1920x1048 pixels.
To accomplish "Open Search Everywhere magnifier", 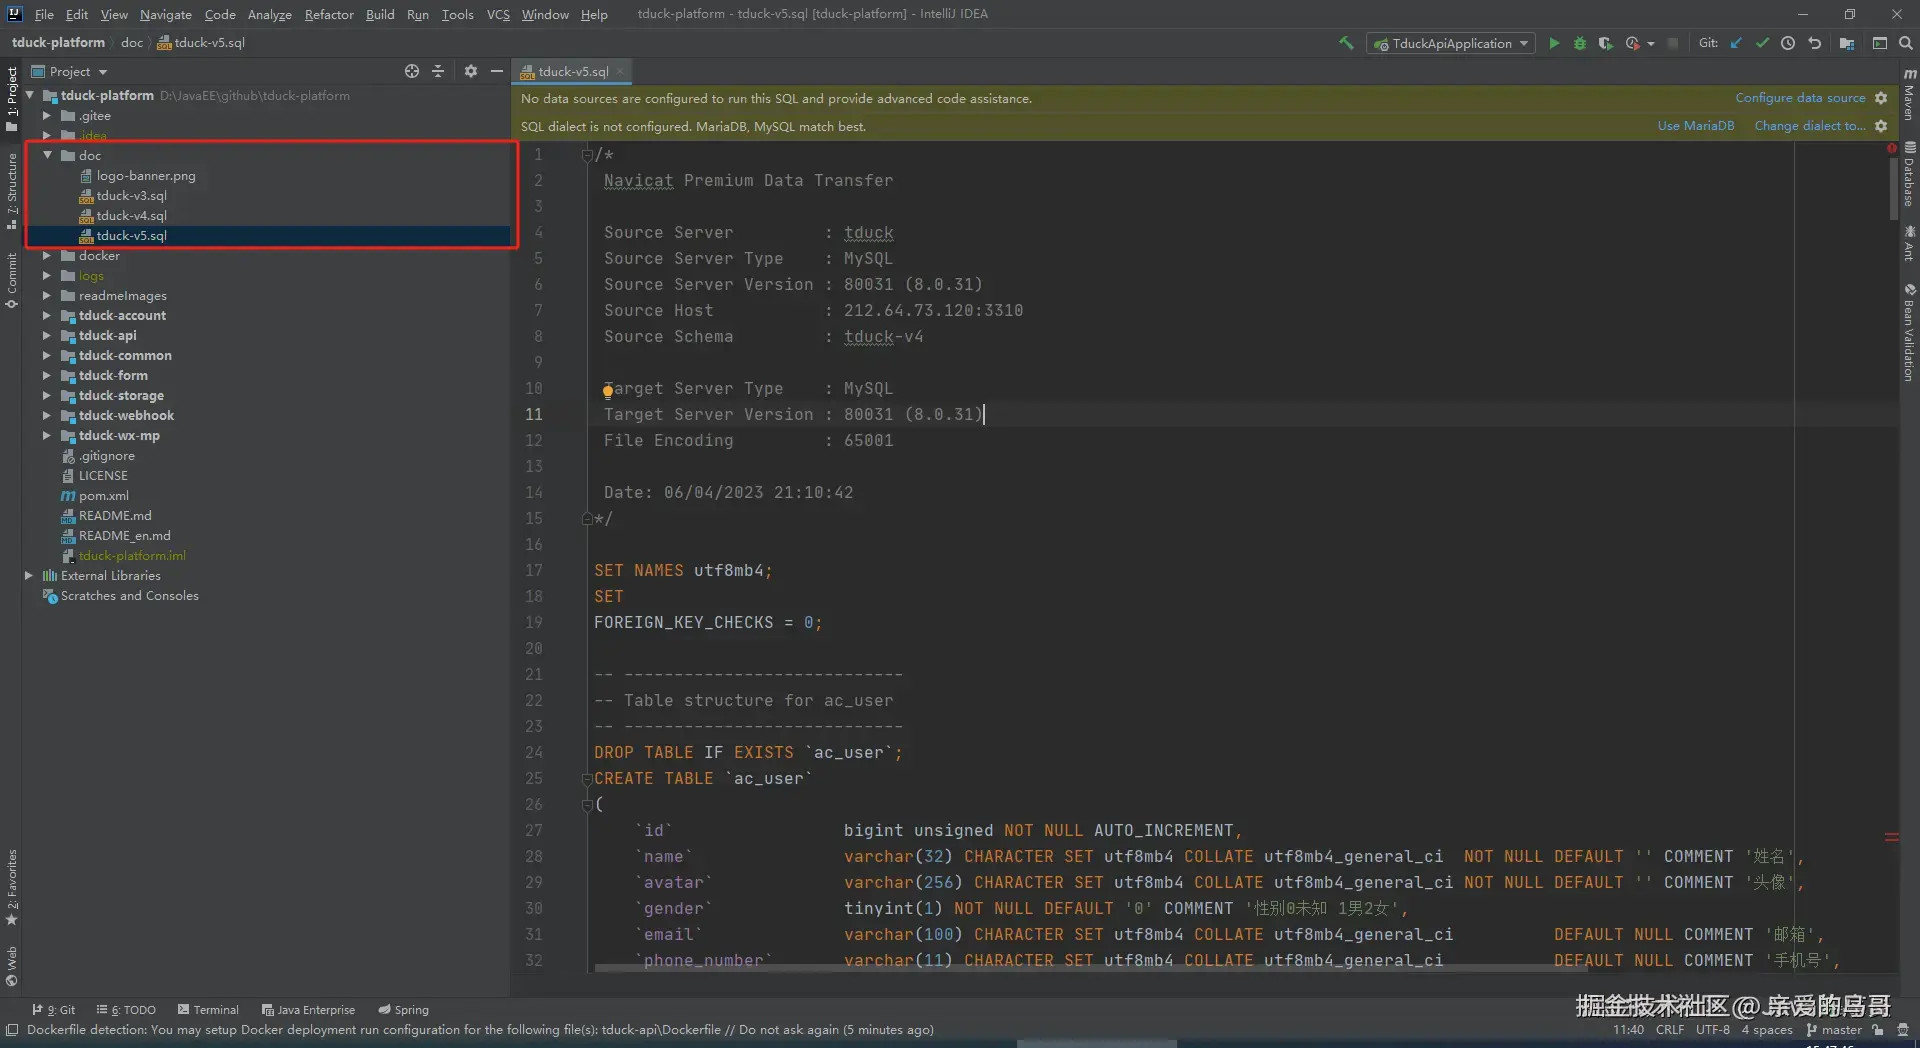I will point(1906,43).
